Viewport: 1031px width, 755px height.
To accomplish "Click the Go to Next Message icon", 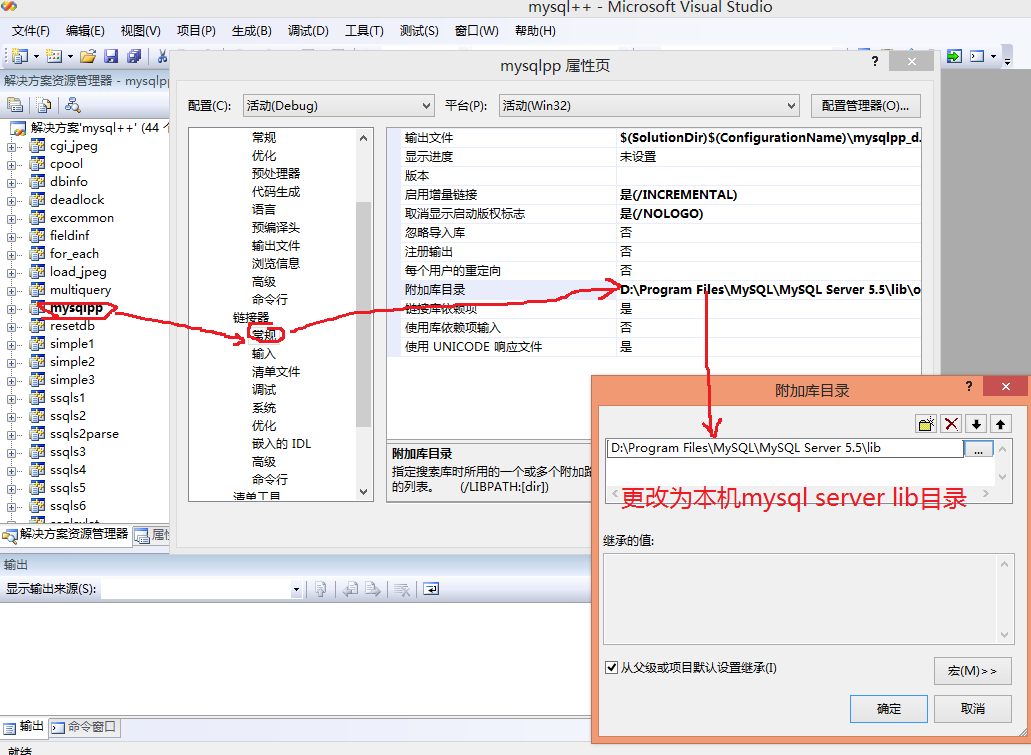I will tap(373, 589).
